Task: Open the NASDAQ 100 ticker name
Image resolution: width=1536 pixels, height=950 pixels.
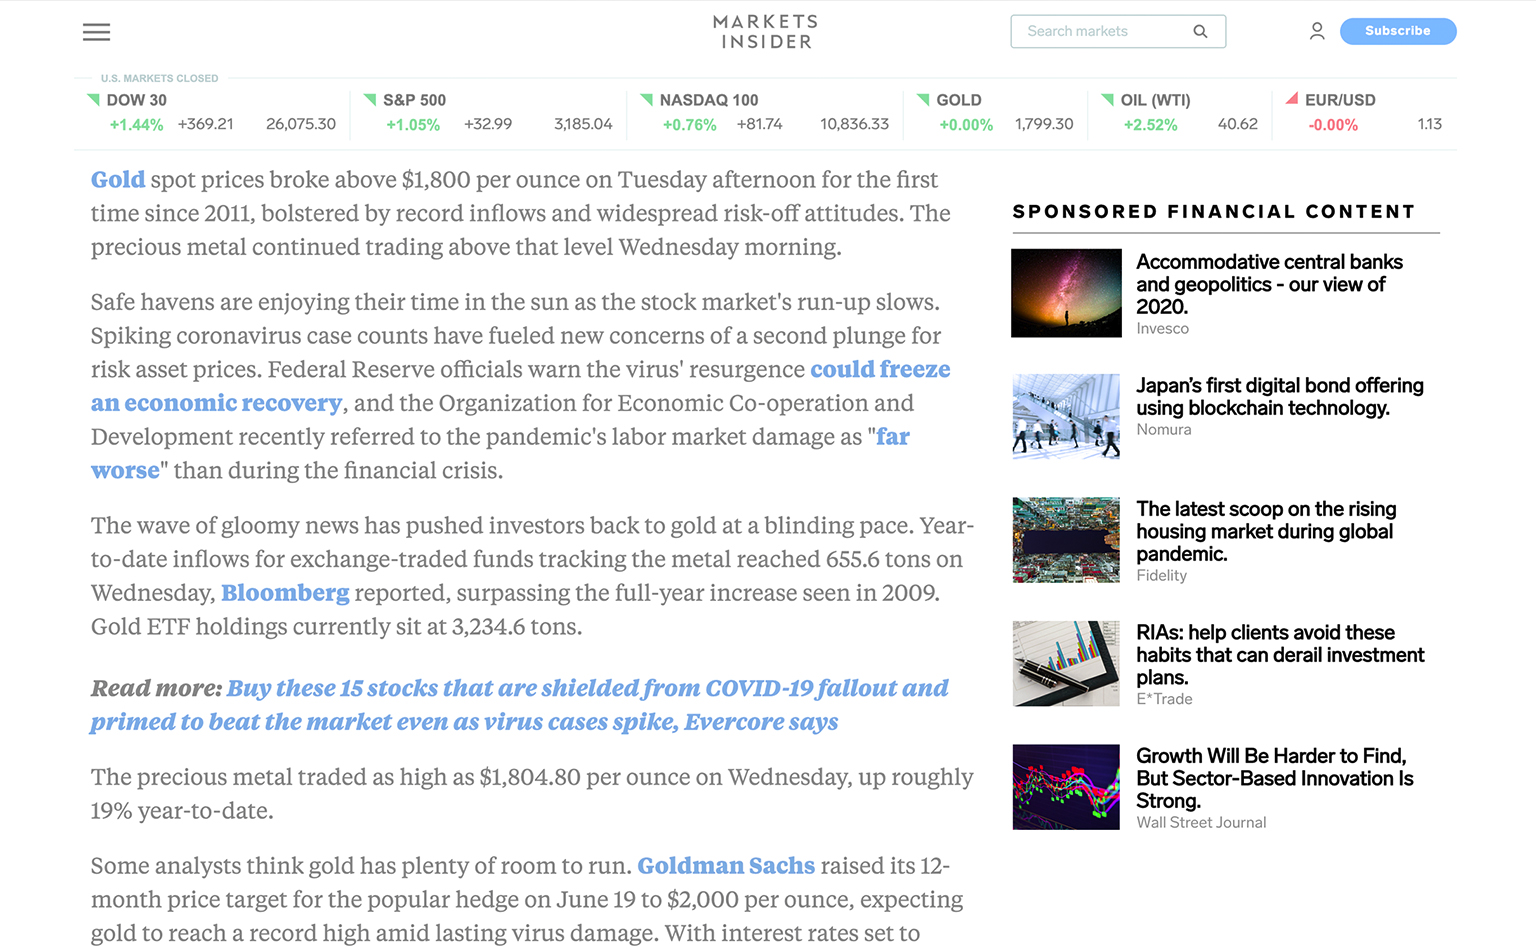Action: pos(709,100)
